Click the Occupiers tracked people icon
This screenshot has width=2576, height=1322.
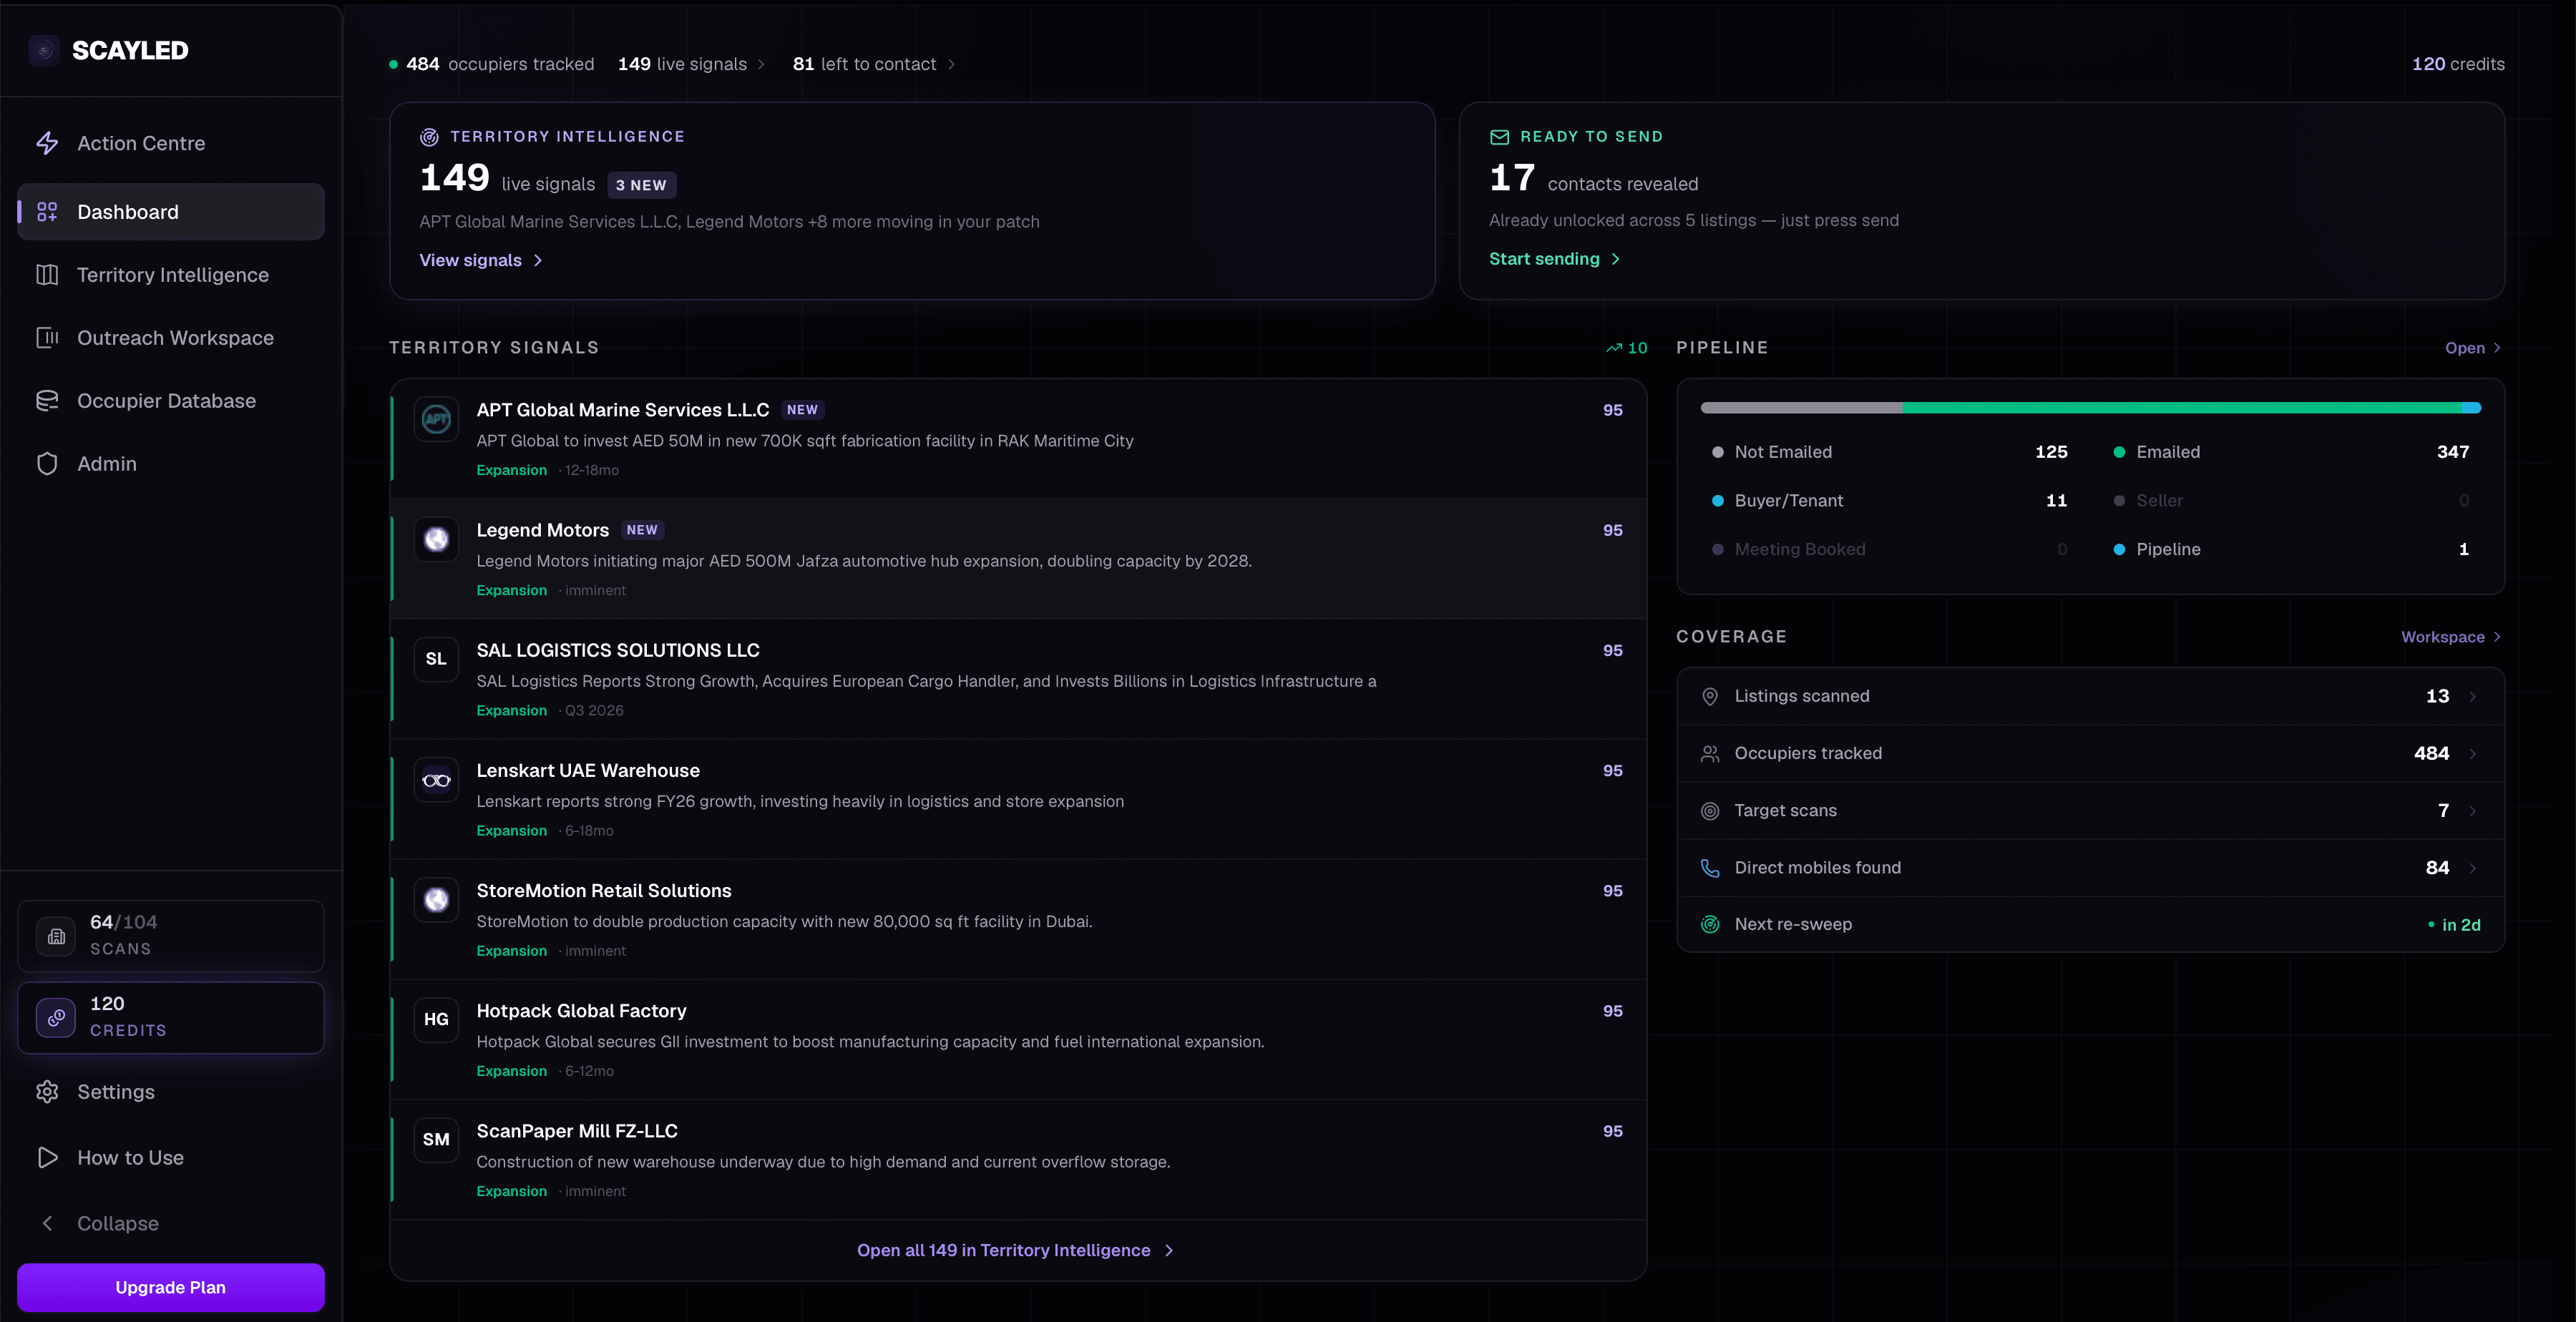(1710, 754)
